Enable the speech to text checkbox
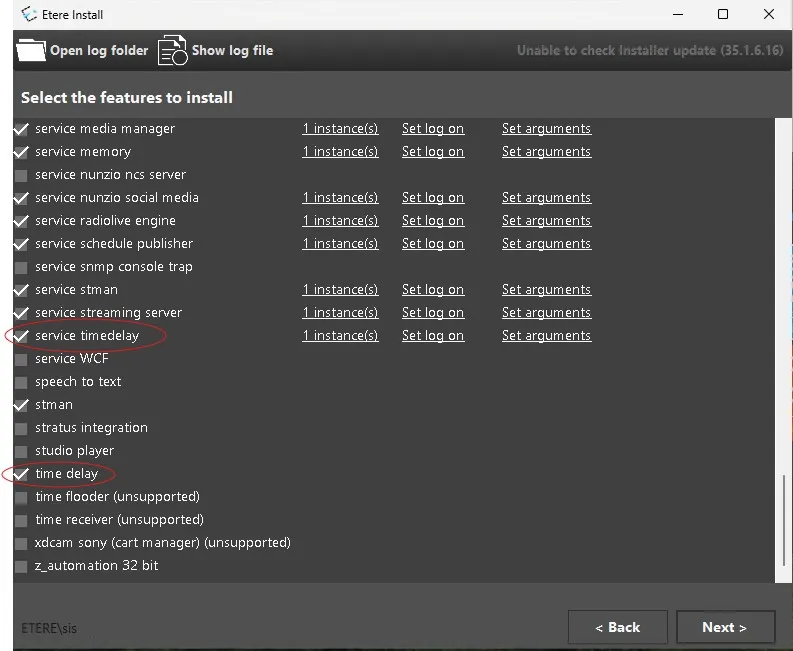793x651 pixels. (x=21, y=382)
